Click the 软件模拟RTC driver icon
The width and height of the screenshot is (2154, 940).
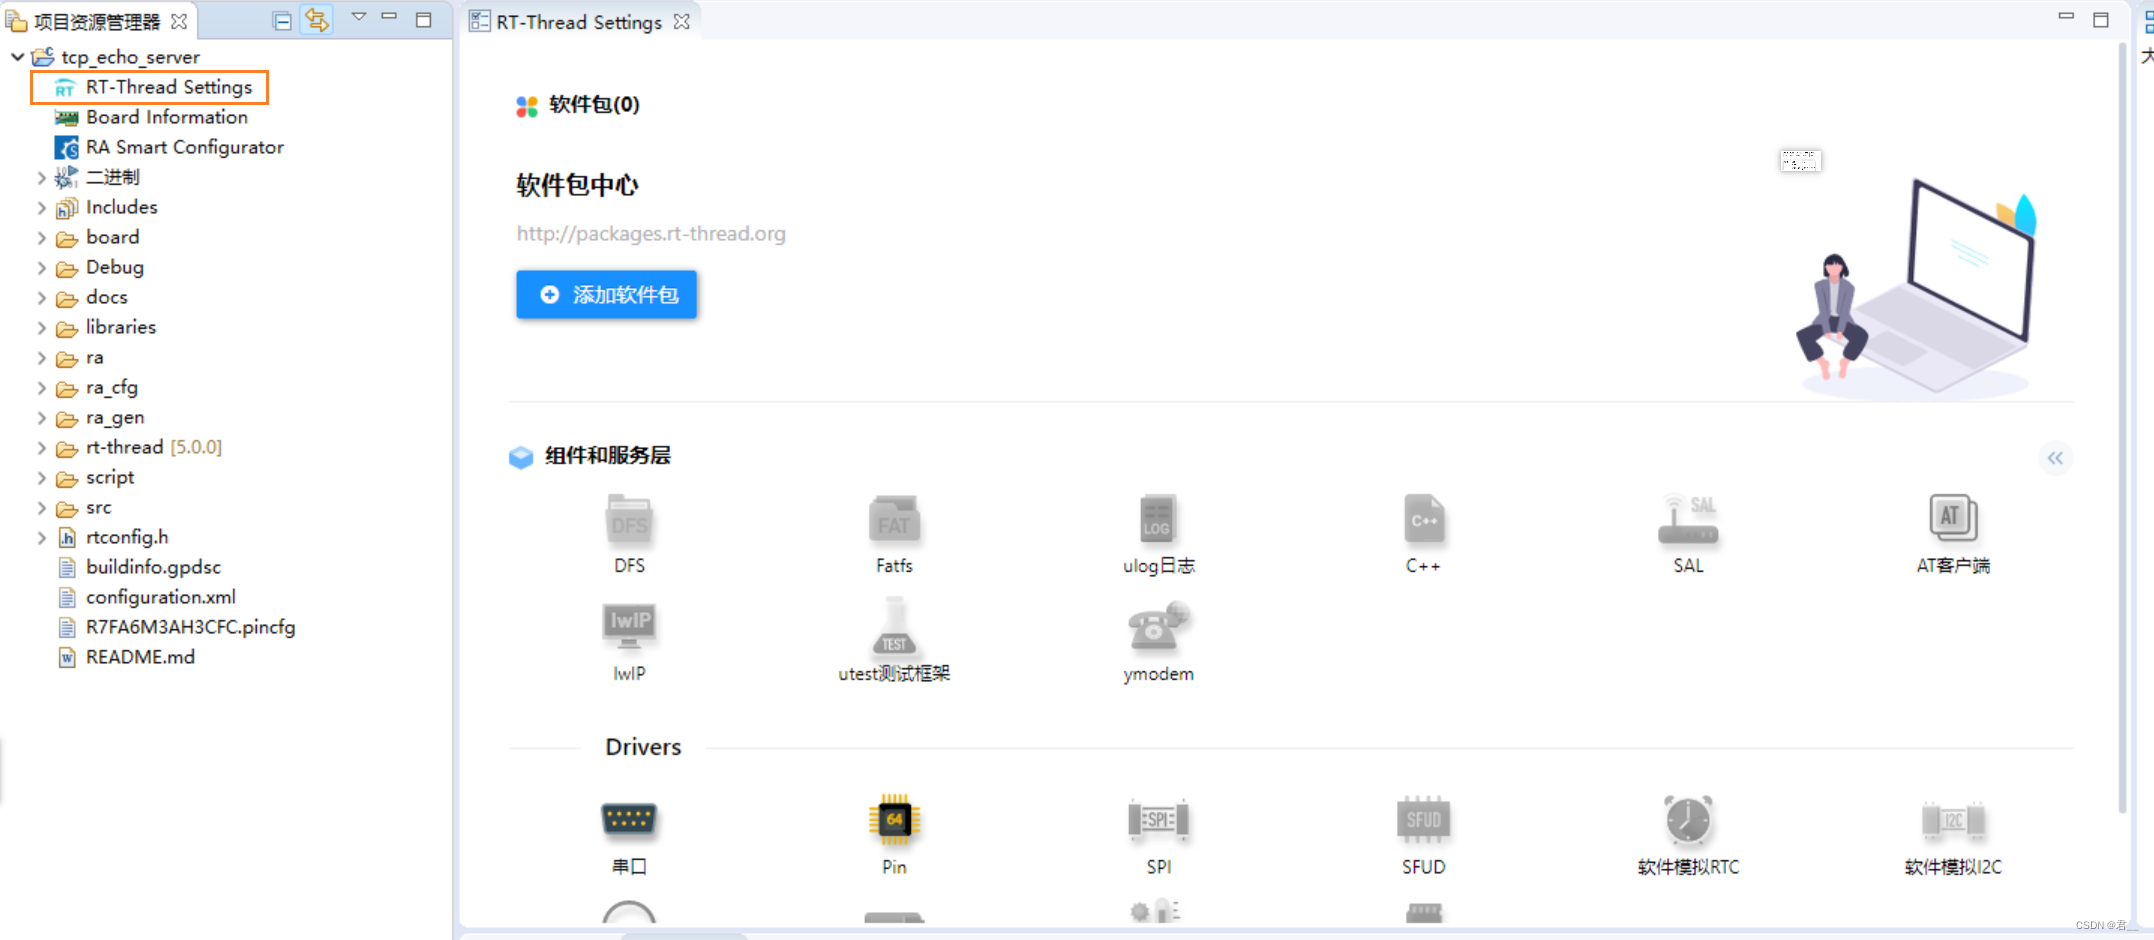coord(1688,822)
